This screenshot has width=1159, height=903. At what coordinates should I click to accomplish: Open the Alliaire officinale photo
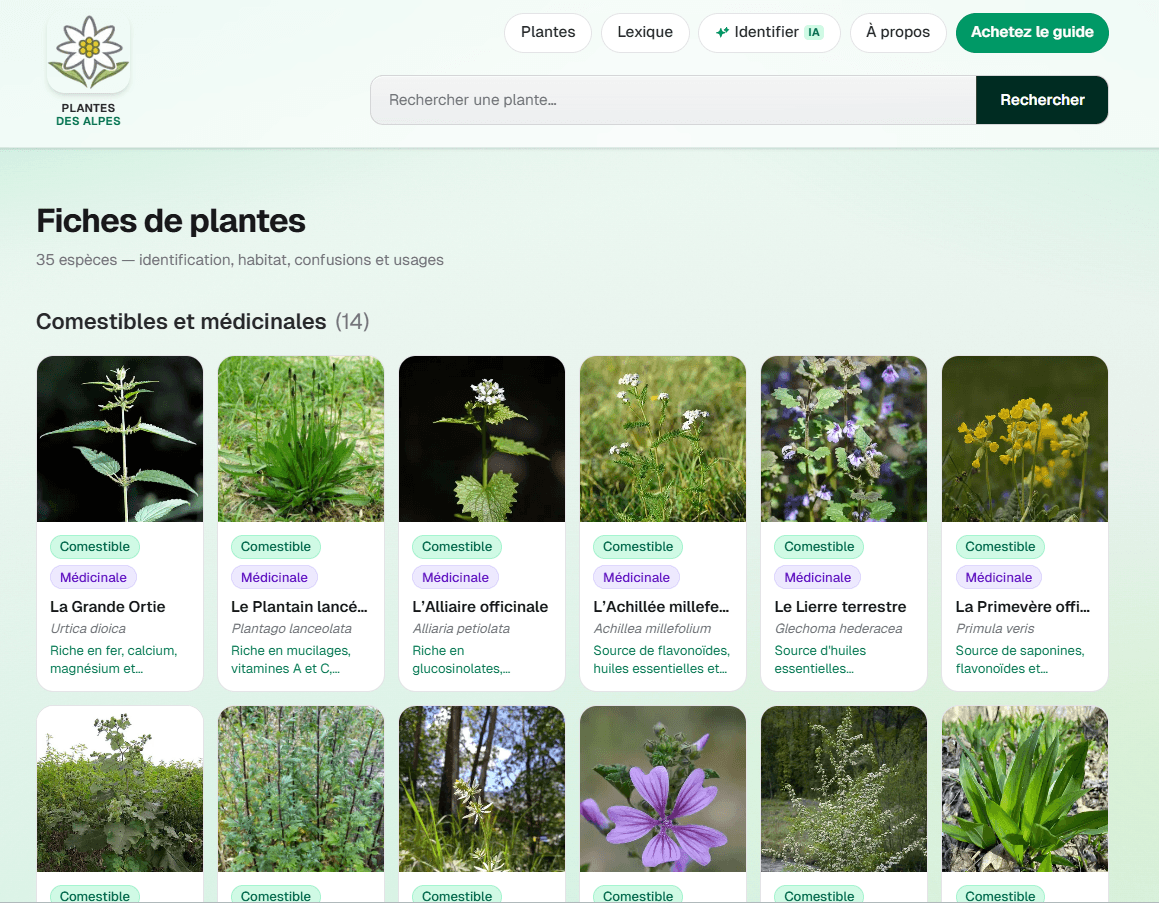[x=482, y=439]
